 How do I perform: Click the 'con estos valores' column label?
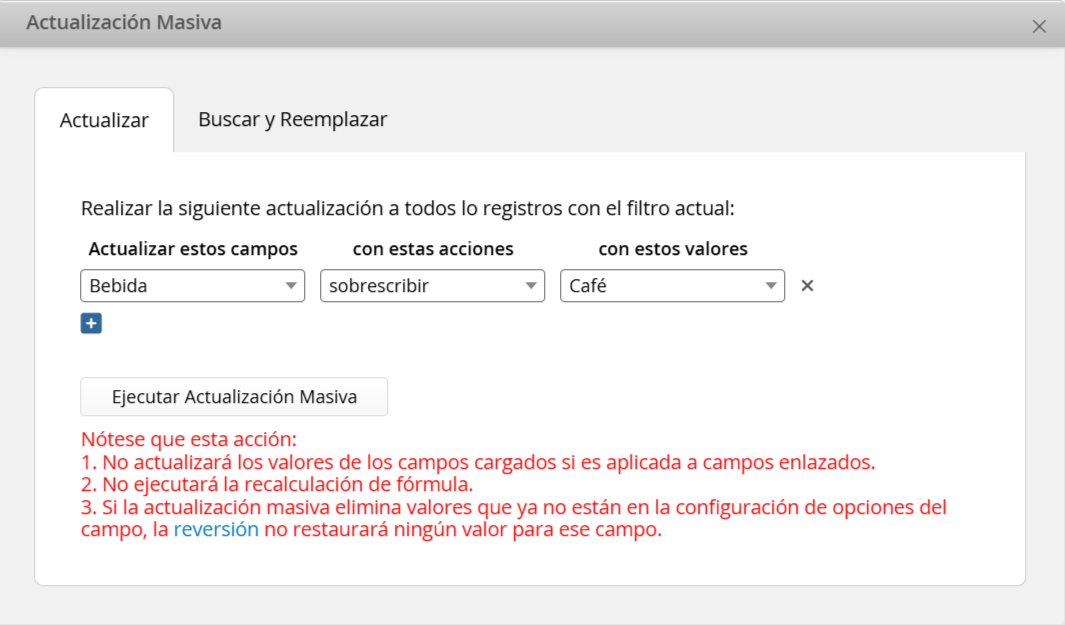(672, 249)
